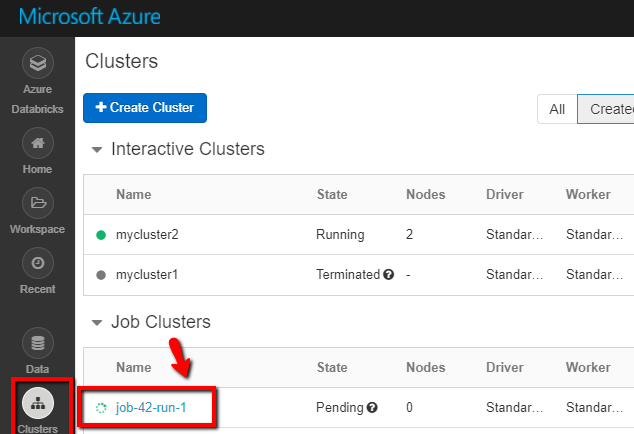634x434 pixels.
Task: Open the Workspace folder icon
Action: pos(37,203)
